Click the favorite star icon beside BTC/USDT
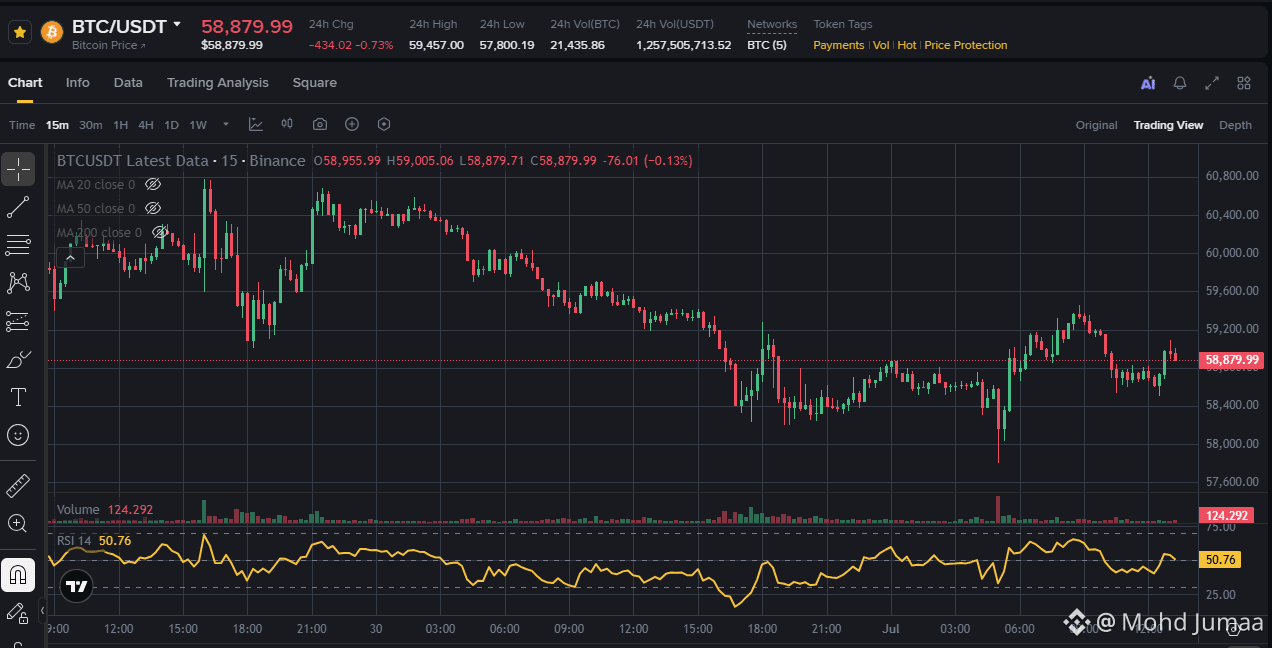Screen dimensions: 1272x648 point(19,32)
